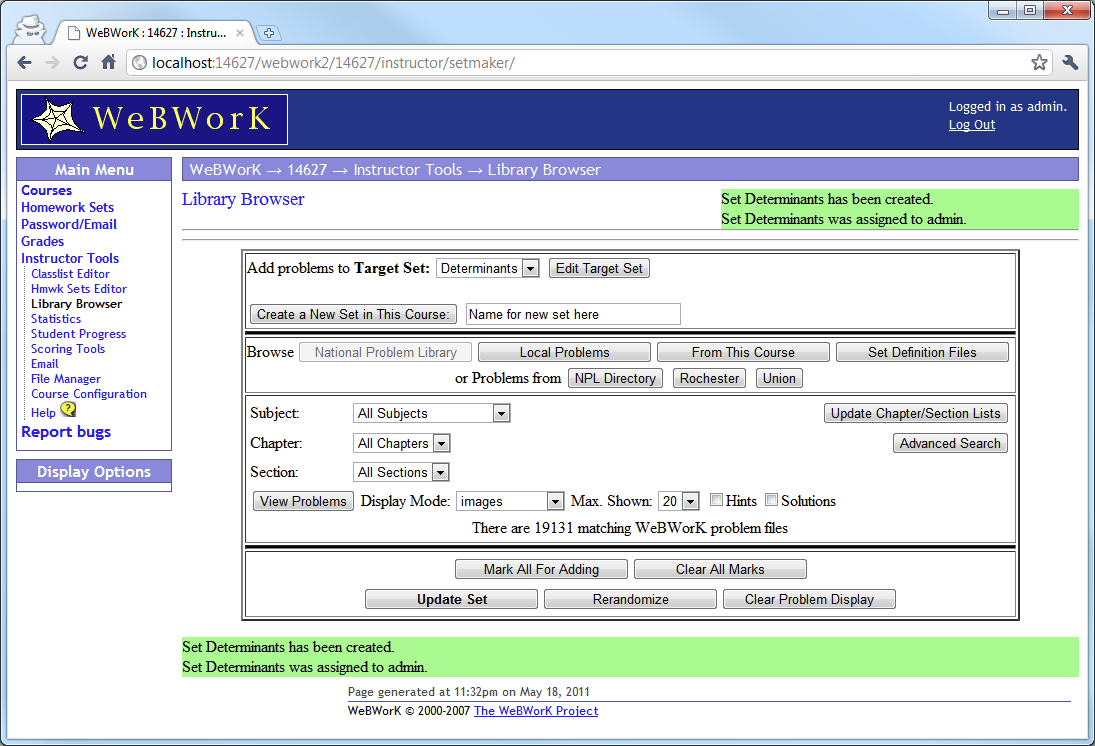Click Library Browser in sidebar

pos(76,304)
